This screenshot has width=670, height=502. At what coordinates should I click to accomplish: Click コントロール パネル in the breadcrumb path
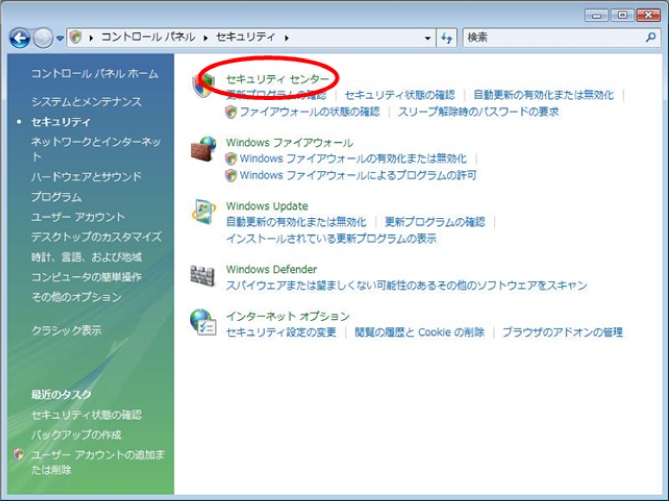pyautogui.click(x=147, y=38)
